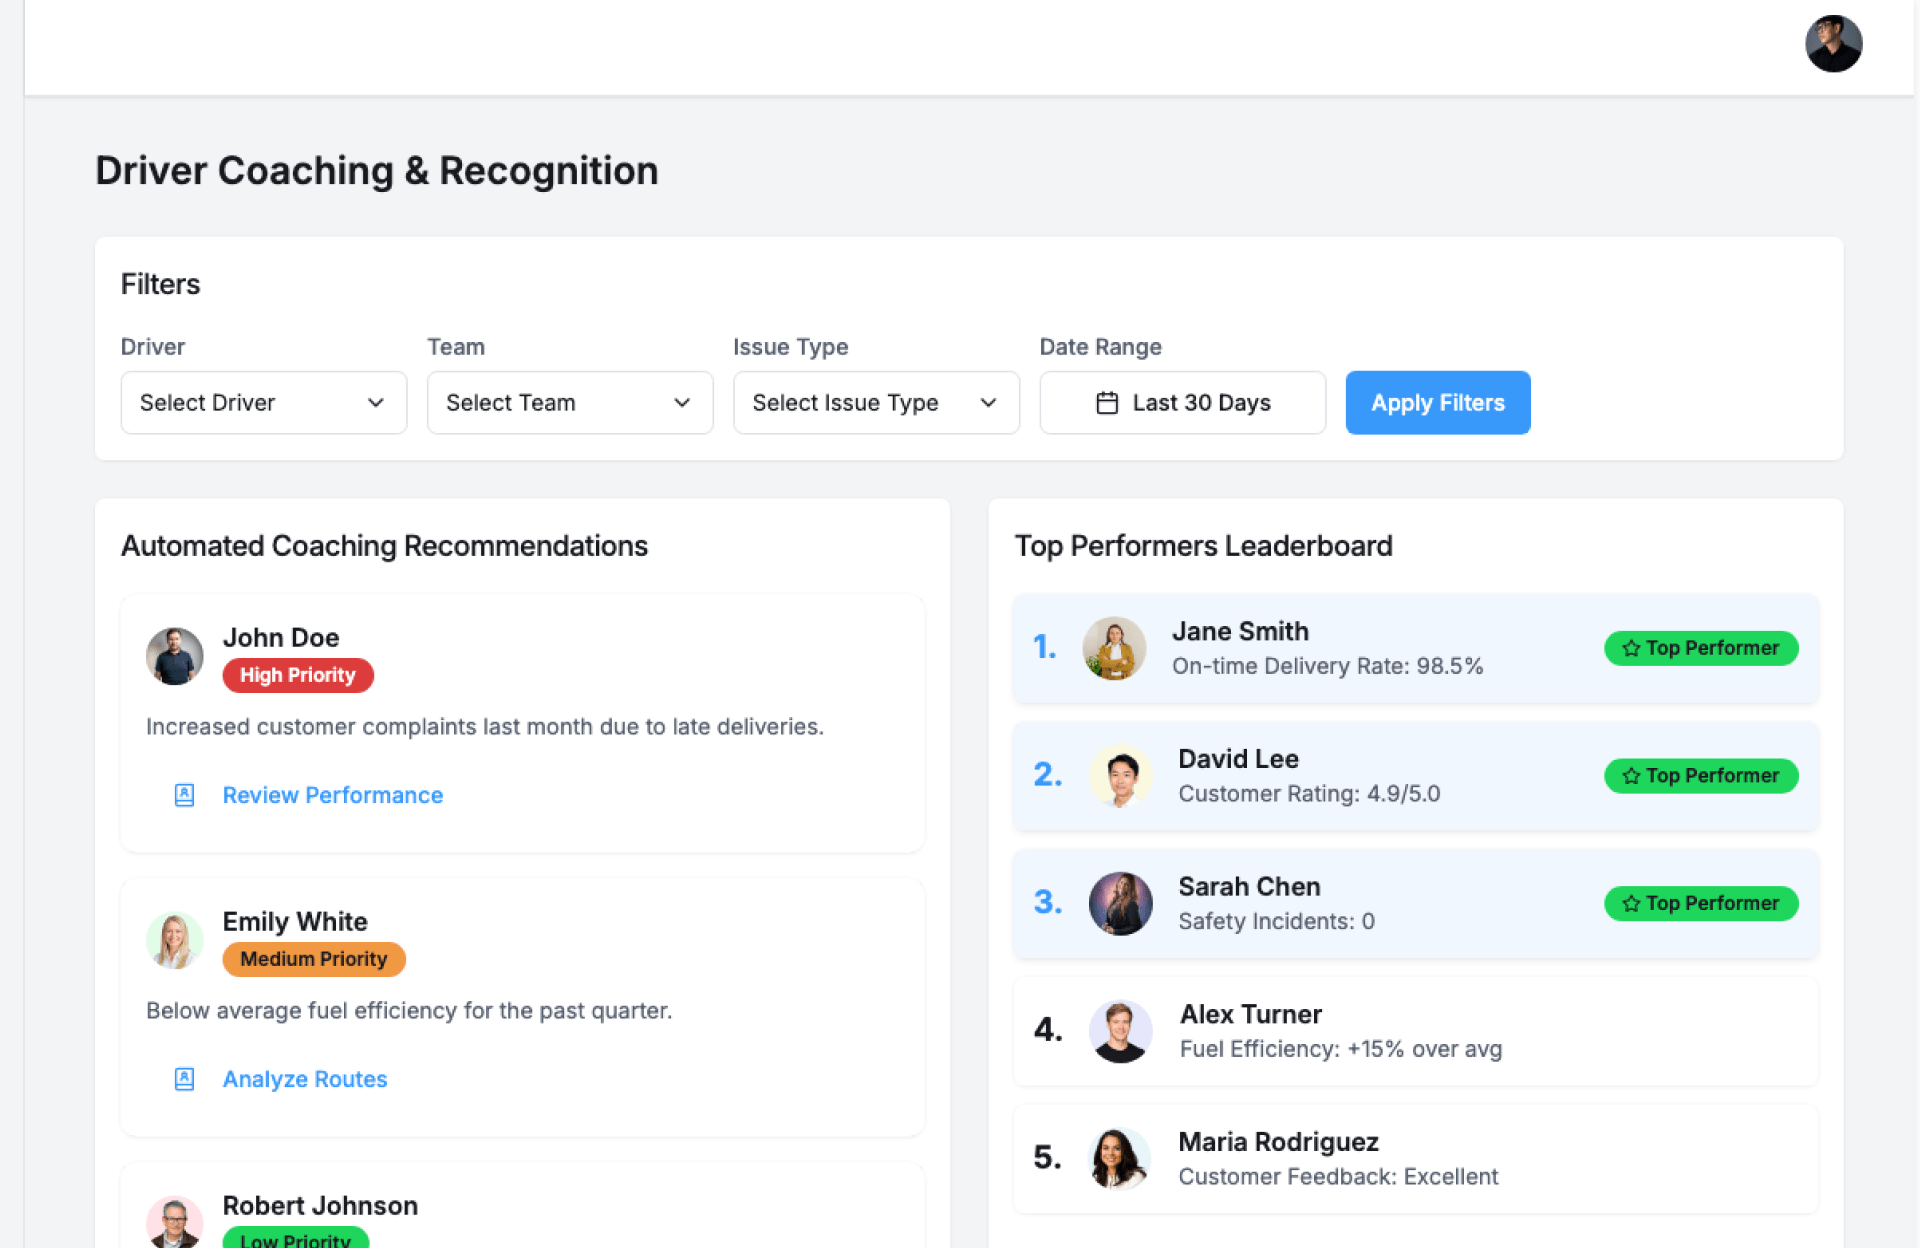Expand the Select Team dropdown
Screen dimensions: 1920x1248
569,403
